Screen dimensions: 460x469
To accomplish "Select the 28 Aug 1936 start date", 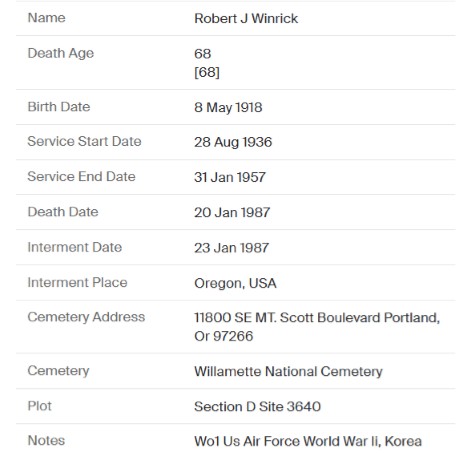I will tap(233, 142).
